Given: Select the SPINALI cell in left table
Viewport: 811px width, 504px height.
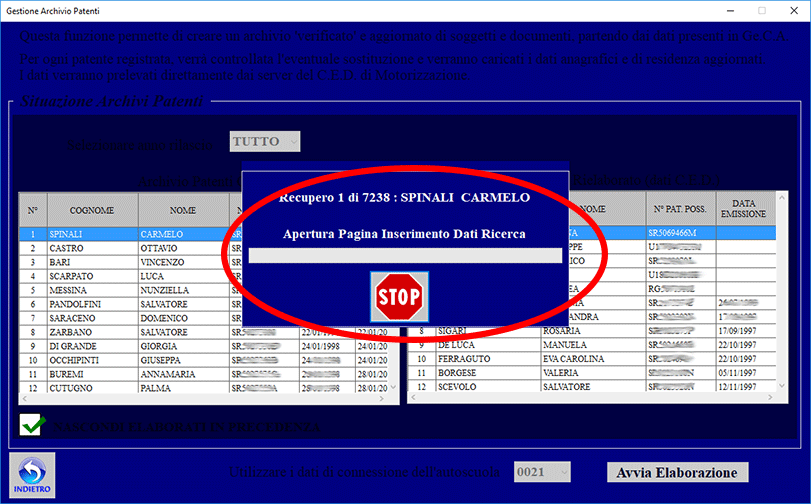Looking at the screenshot, I should click(x=93, y=234).
